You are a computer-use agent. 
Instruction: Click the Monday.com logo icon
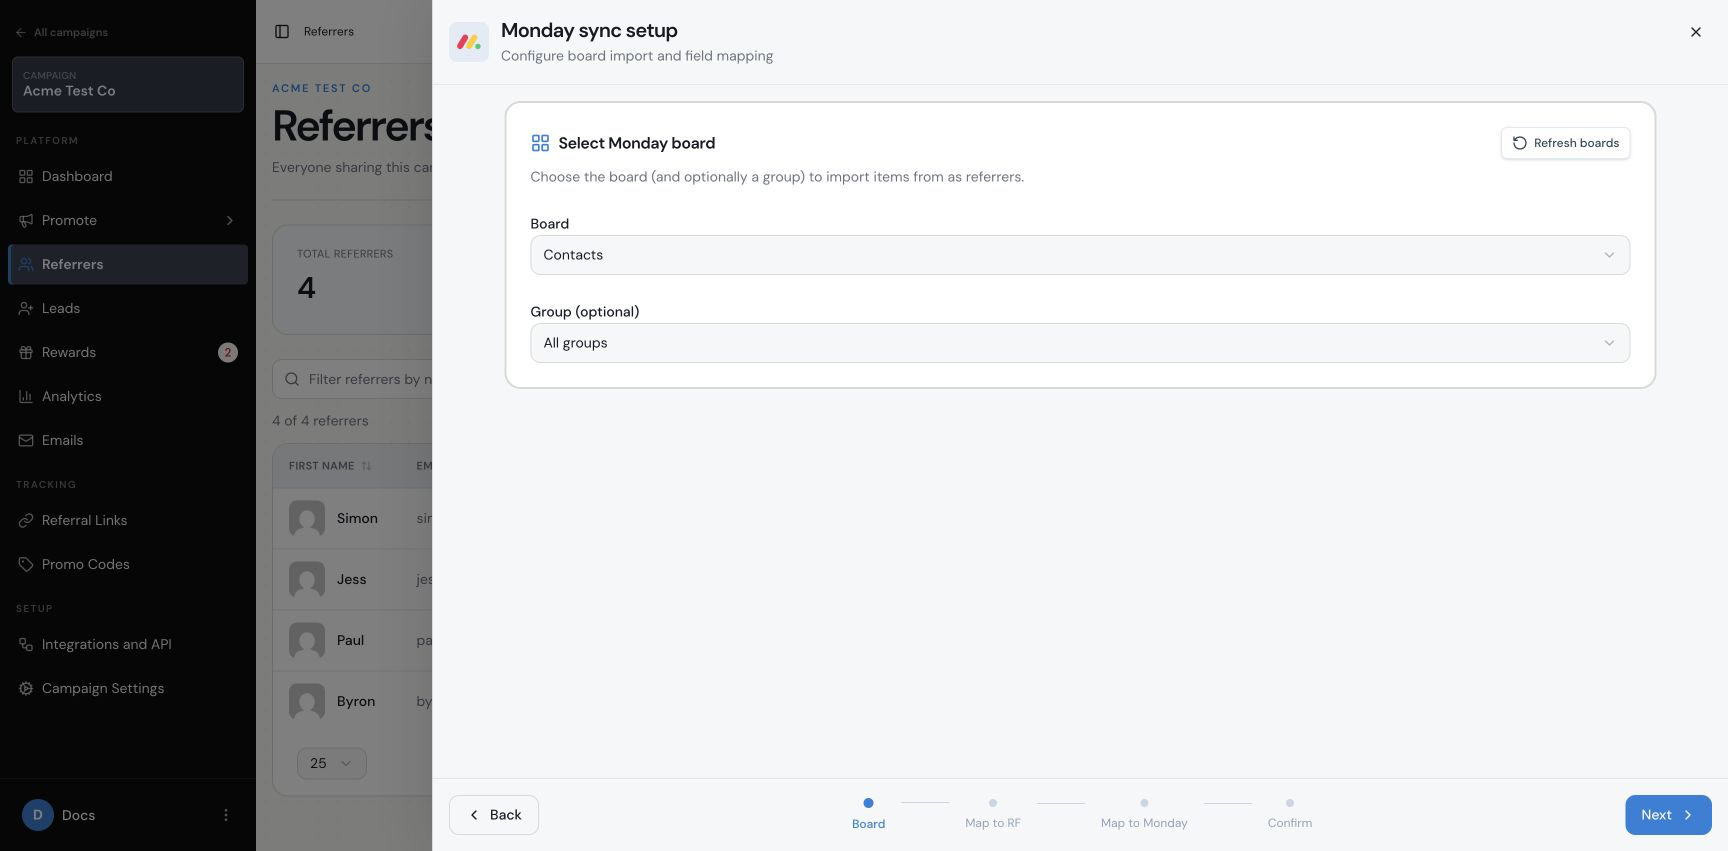469,42
